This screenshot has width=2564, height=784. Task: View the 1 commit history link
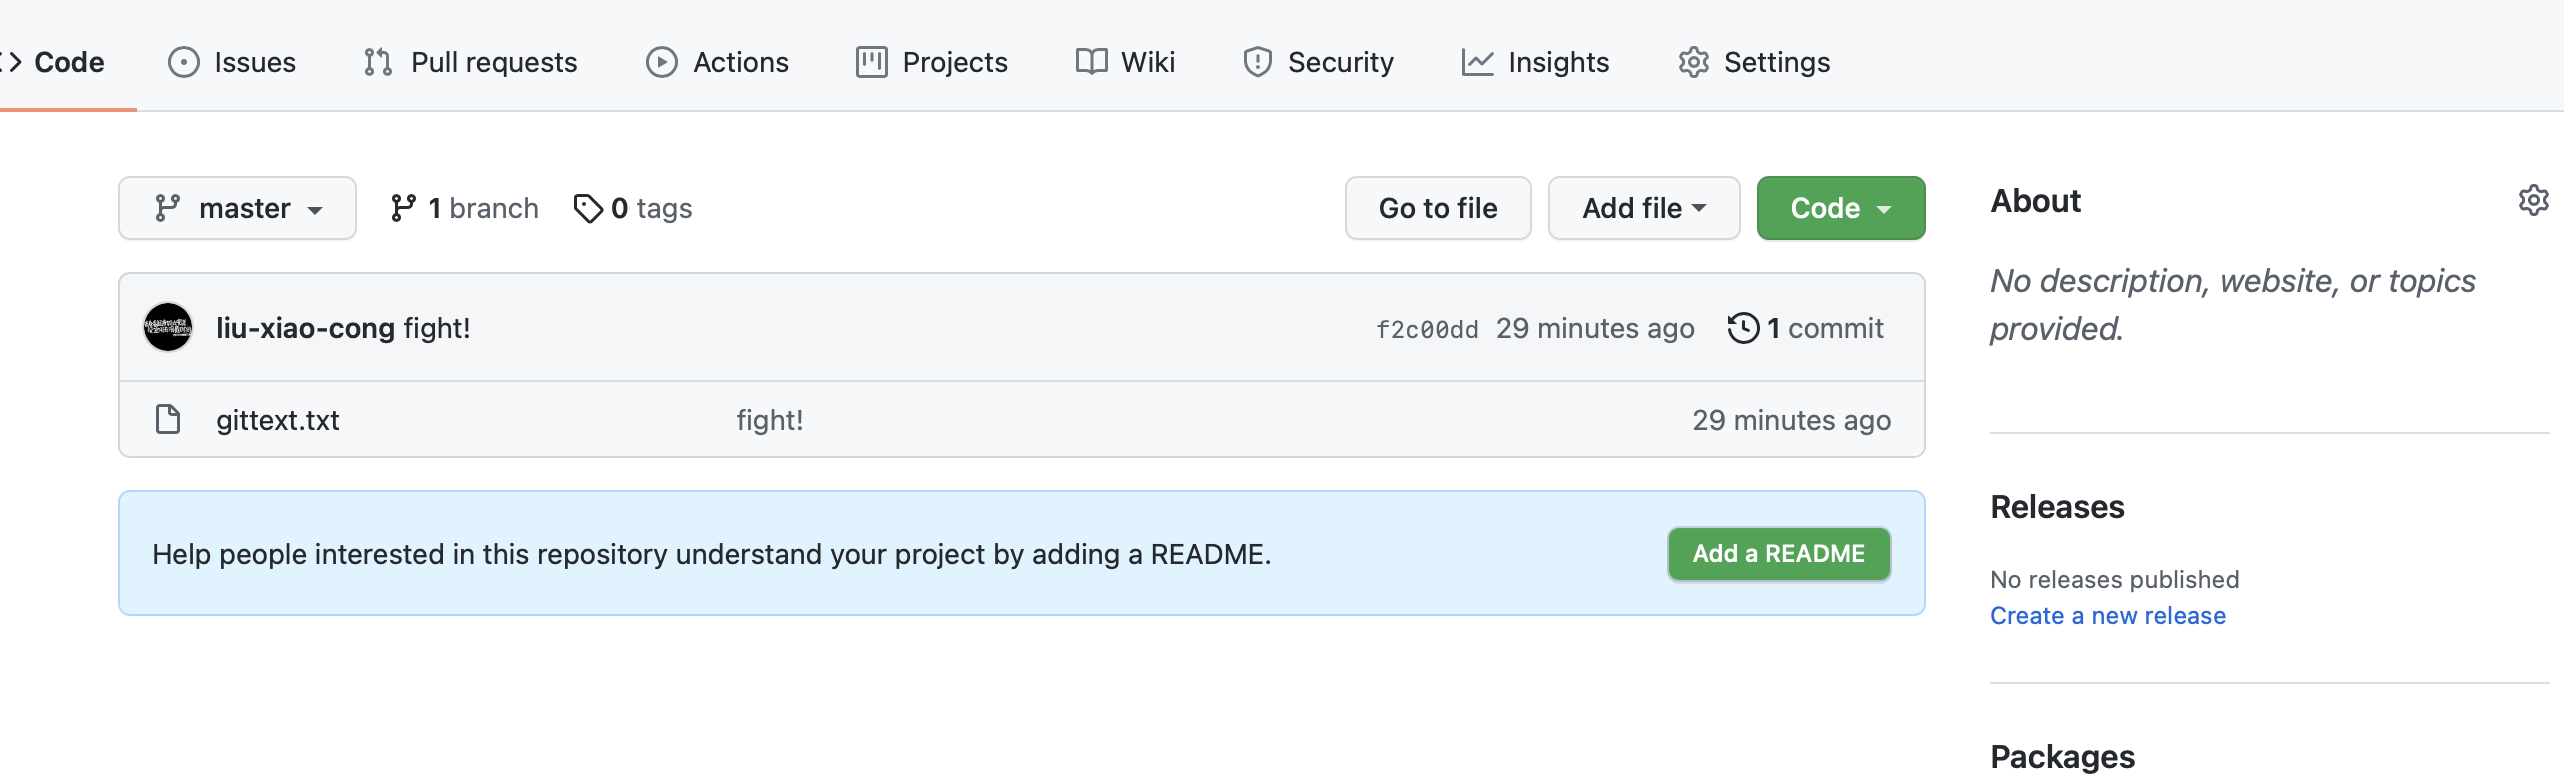pyautogui.click(x=1806, y=328)
